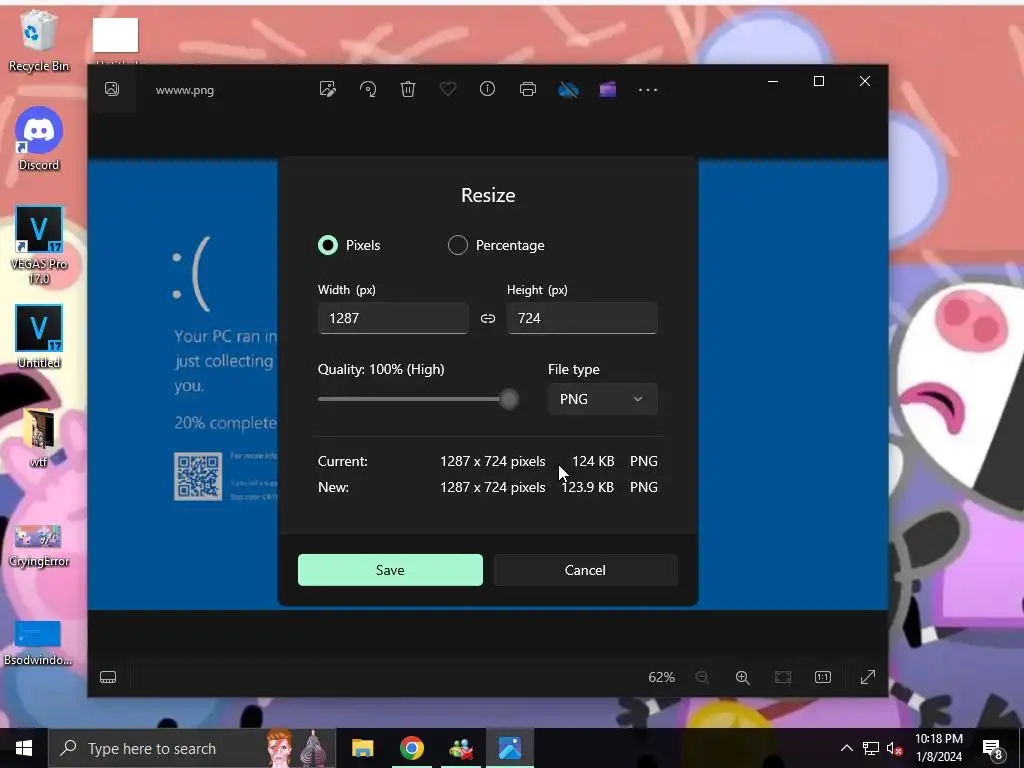Image resolution: width=1024 pixels, height=768 pixels.
Task: Open the Edit image tool in Photos
Action: click(x=328, y=89)
